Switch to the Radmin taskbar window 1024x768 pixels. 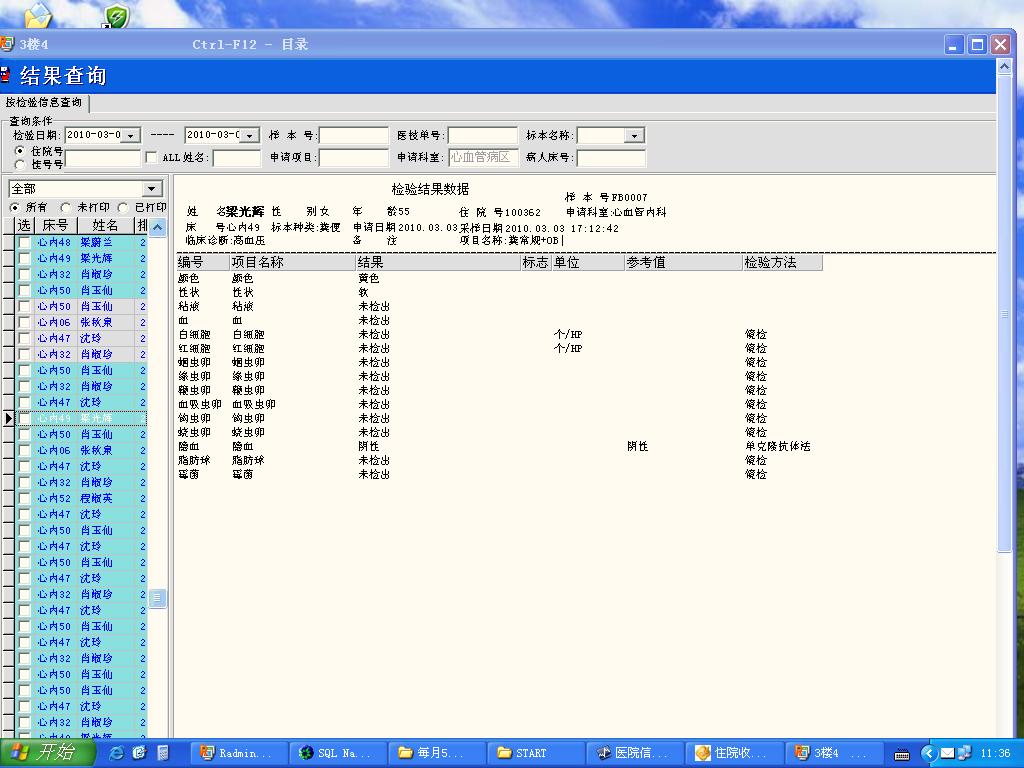click(x=240, y=753)
